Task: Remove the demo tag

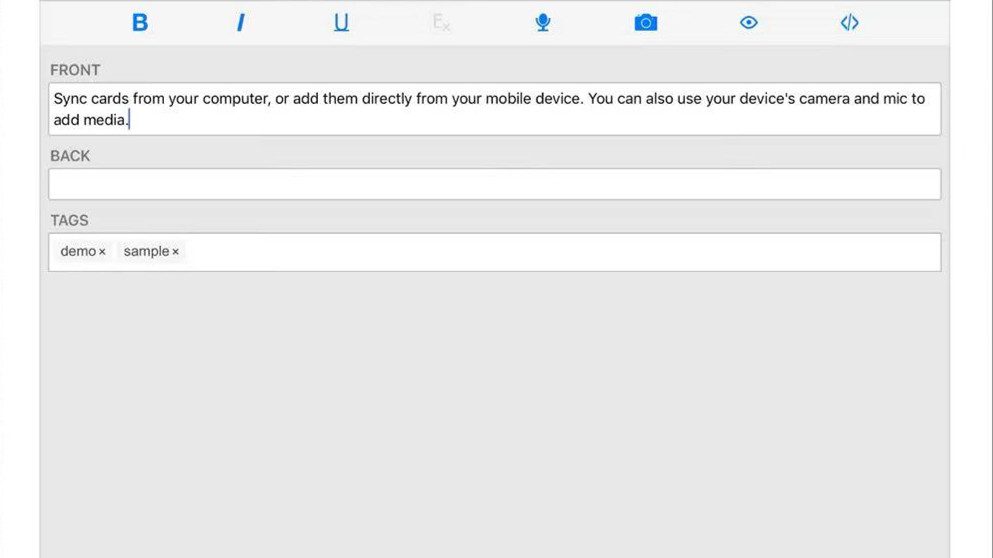Action: (102, 252)
